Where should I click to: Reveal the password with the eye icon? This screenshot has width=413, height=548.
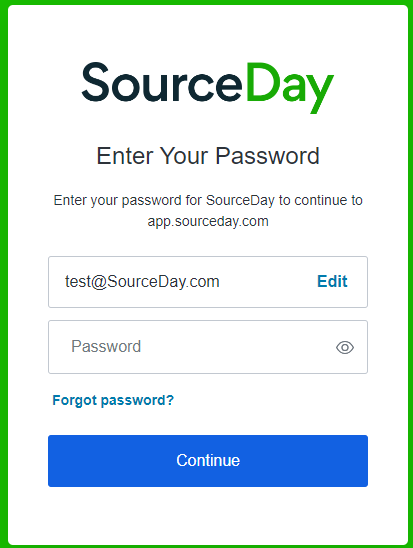click(345, 347)
